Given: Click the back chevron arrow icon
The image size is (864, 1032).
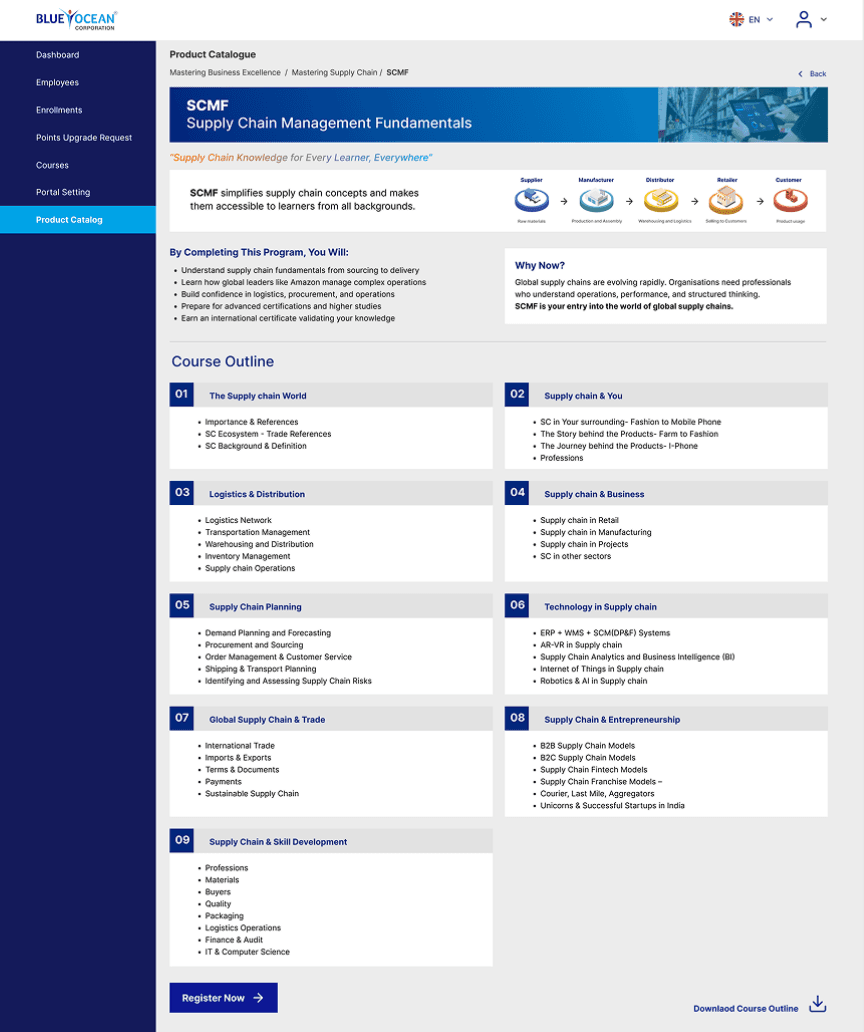Looking at the screenshot, I should coord(800,74).
